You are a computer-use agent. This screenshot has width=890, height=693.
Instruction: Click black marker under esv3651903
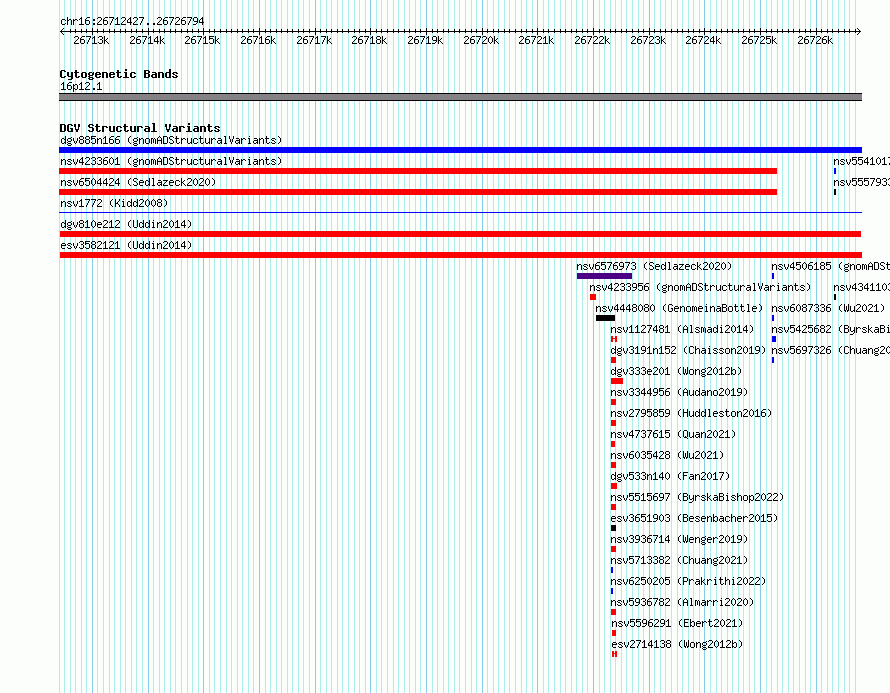[x=614, y=528]
